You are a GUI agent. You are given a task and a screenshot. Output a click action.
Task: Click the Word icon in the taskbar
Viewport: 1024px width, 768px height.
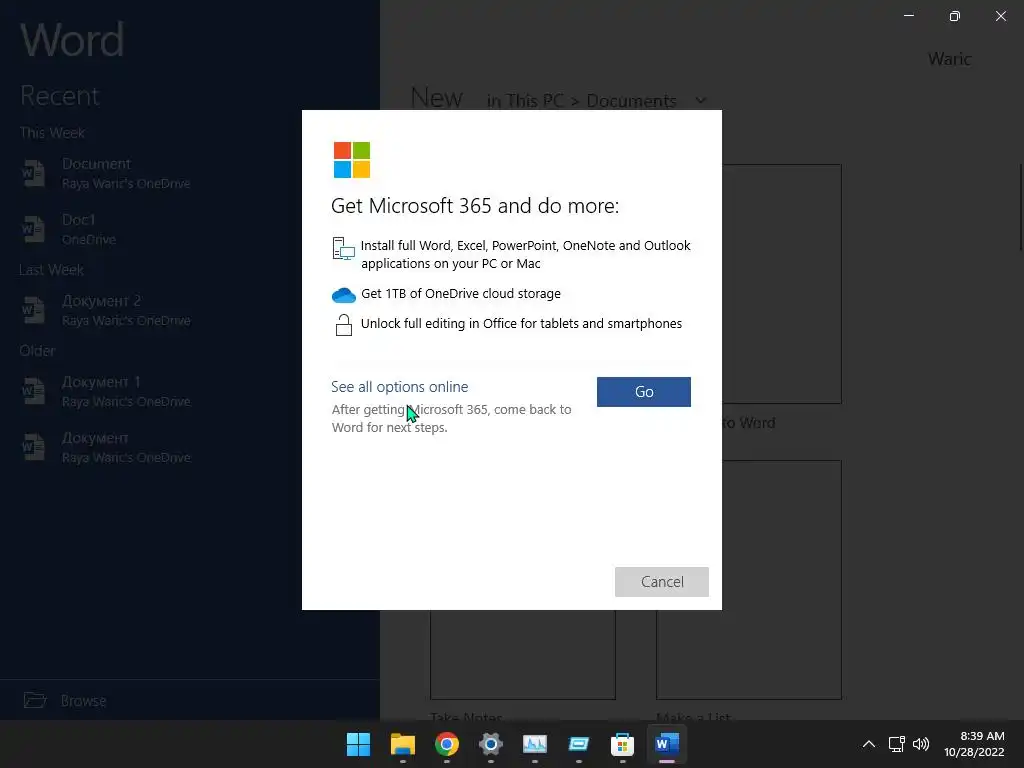666,744
